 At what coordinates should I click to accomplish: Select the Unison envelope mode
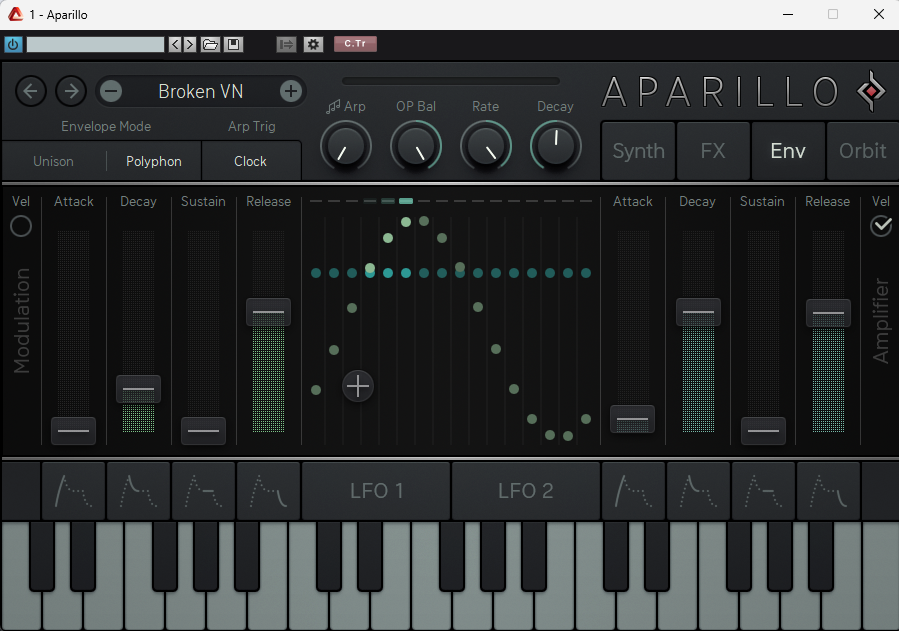click(x=53, y=162)
